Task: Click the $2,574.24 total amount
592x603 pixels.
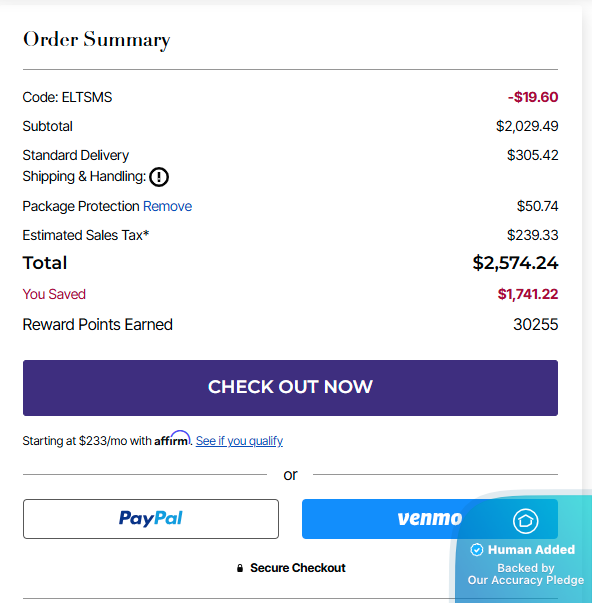Action: [515, 263]
